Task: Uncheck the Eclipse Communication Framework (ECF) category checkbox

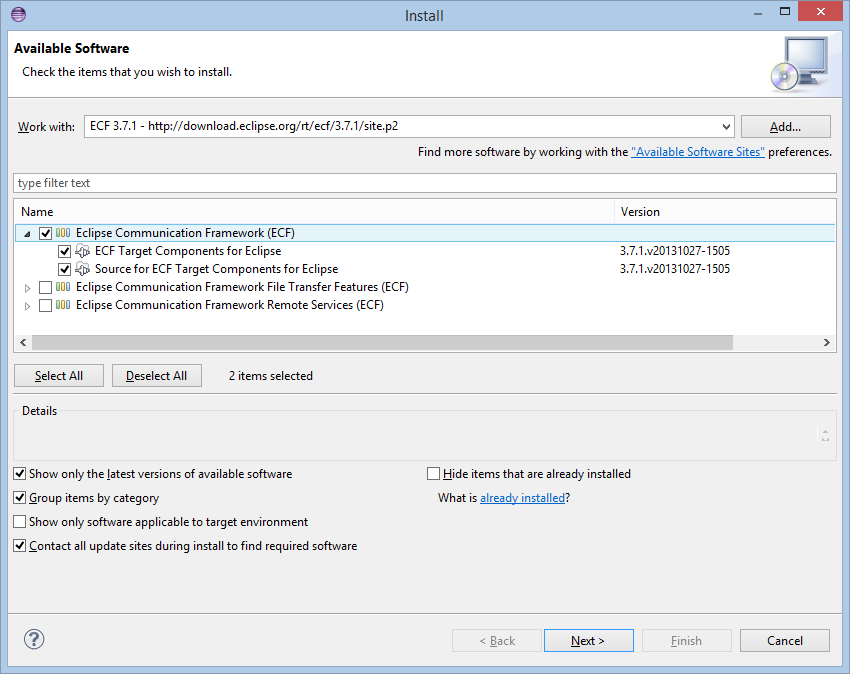Action: (46, 233)
